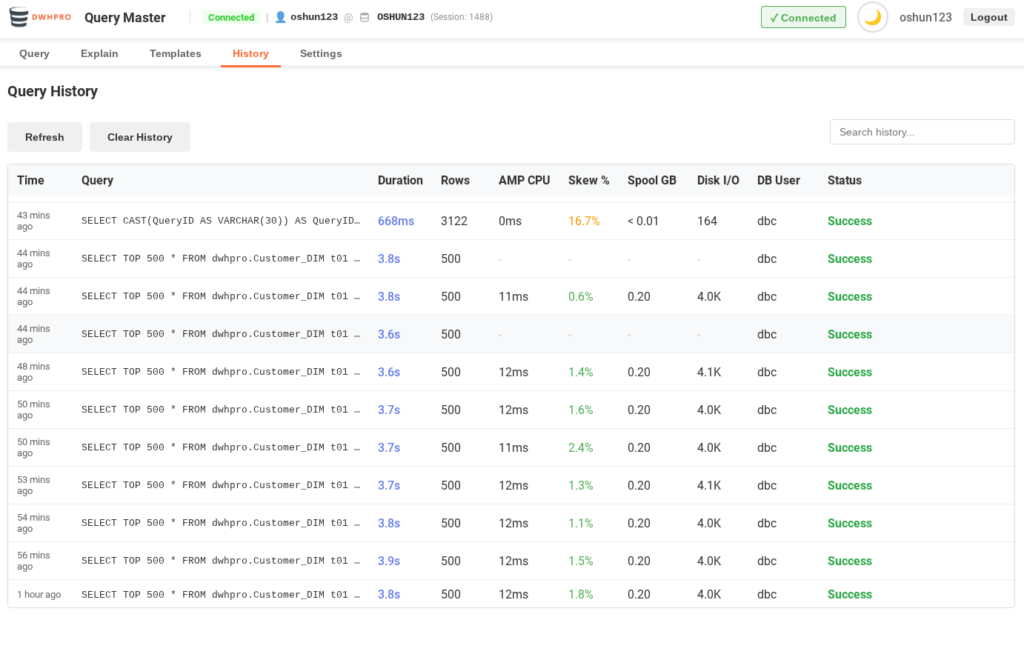Click the small Connected badge near the title
The height and width of the screenshot is (657, 1024).
point(231,17)
